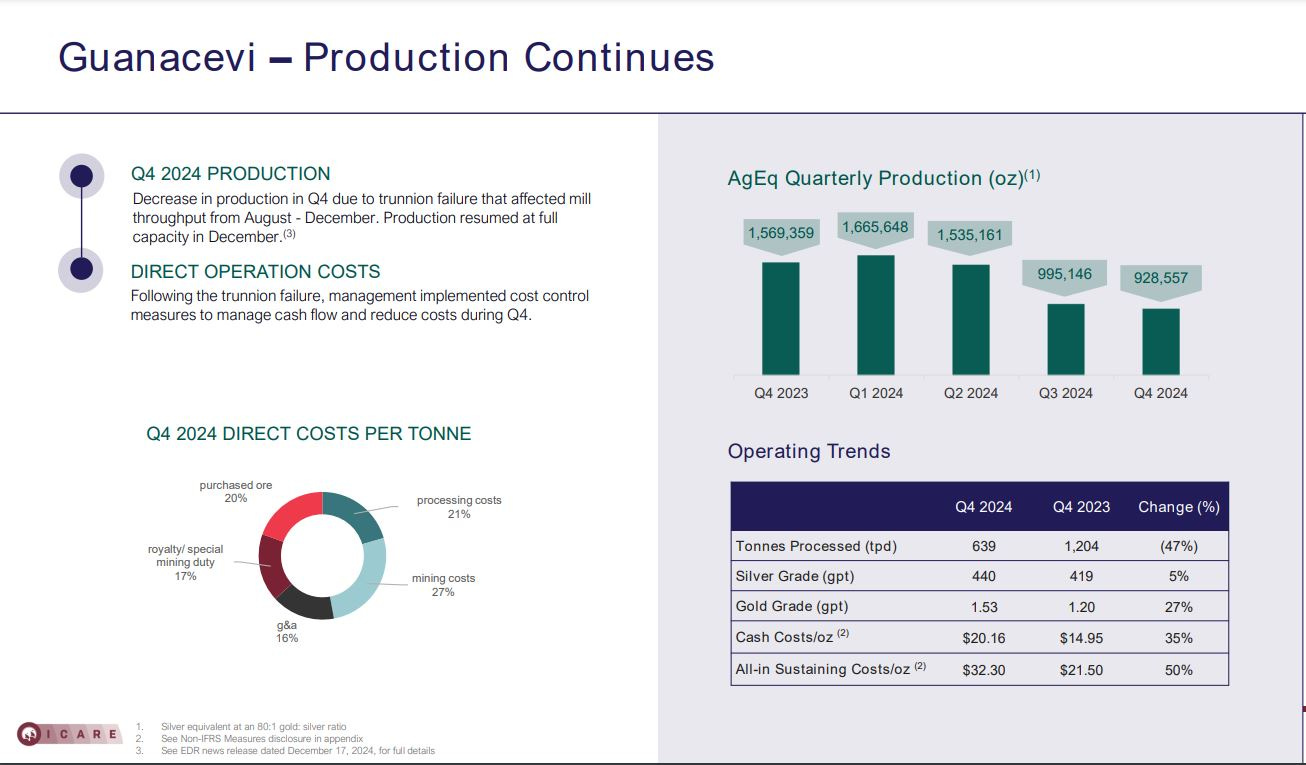Click the Tonnes Processed (tpd) row label
The image size is (1306, 765).
click(x=816, y=546)
